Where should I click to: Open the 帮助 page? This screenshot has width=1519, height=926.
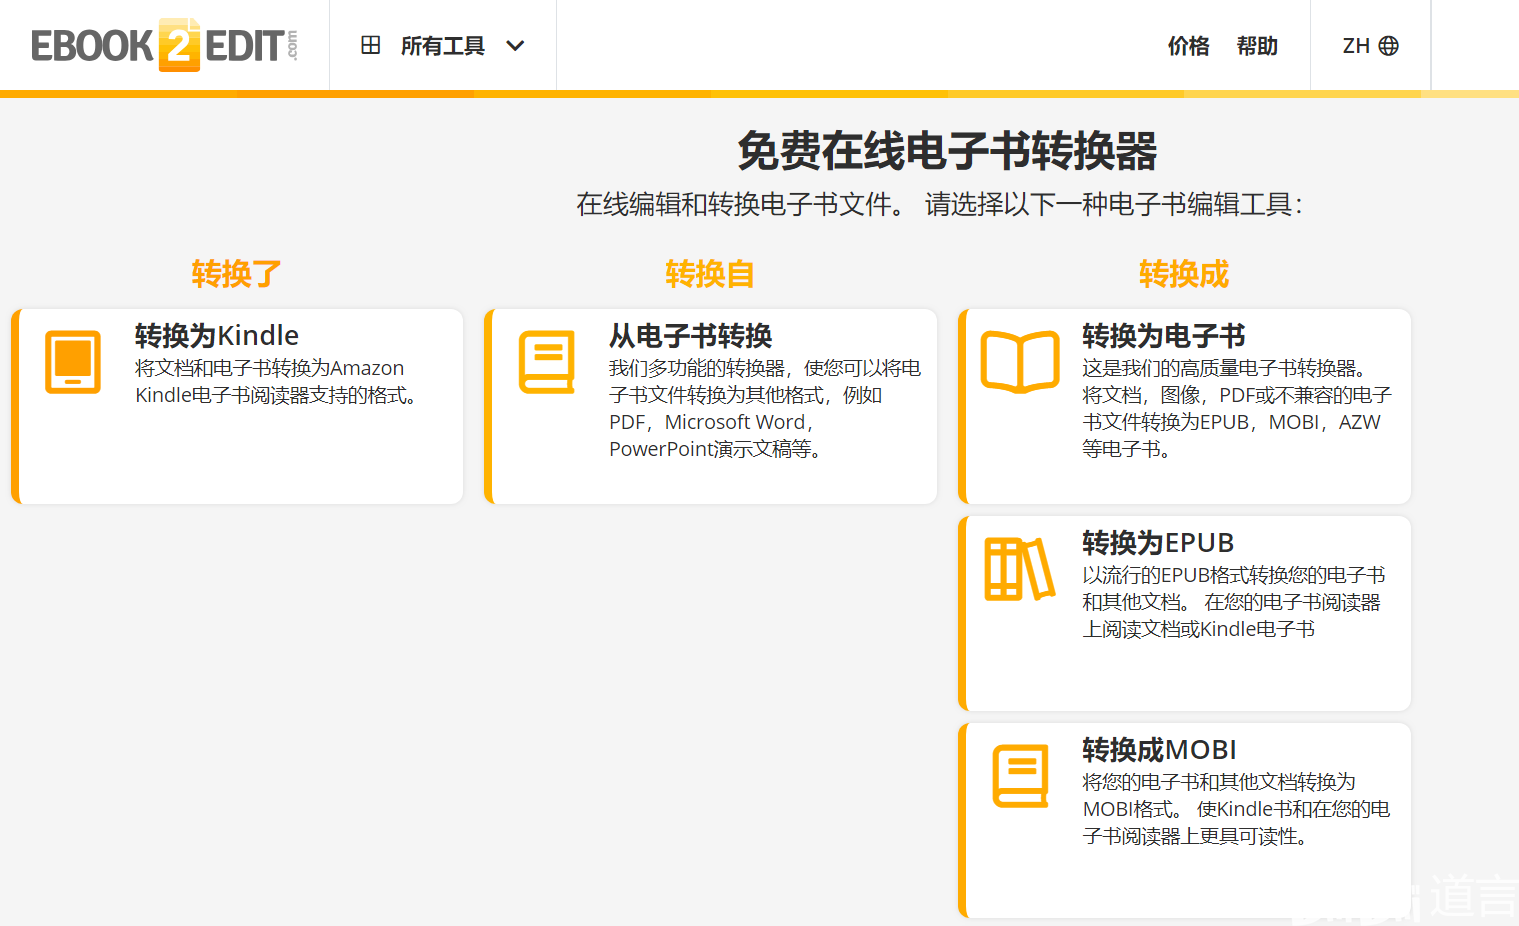click(1257, 46)
